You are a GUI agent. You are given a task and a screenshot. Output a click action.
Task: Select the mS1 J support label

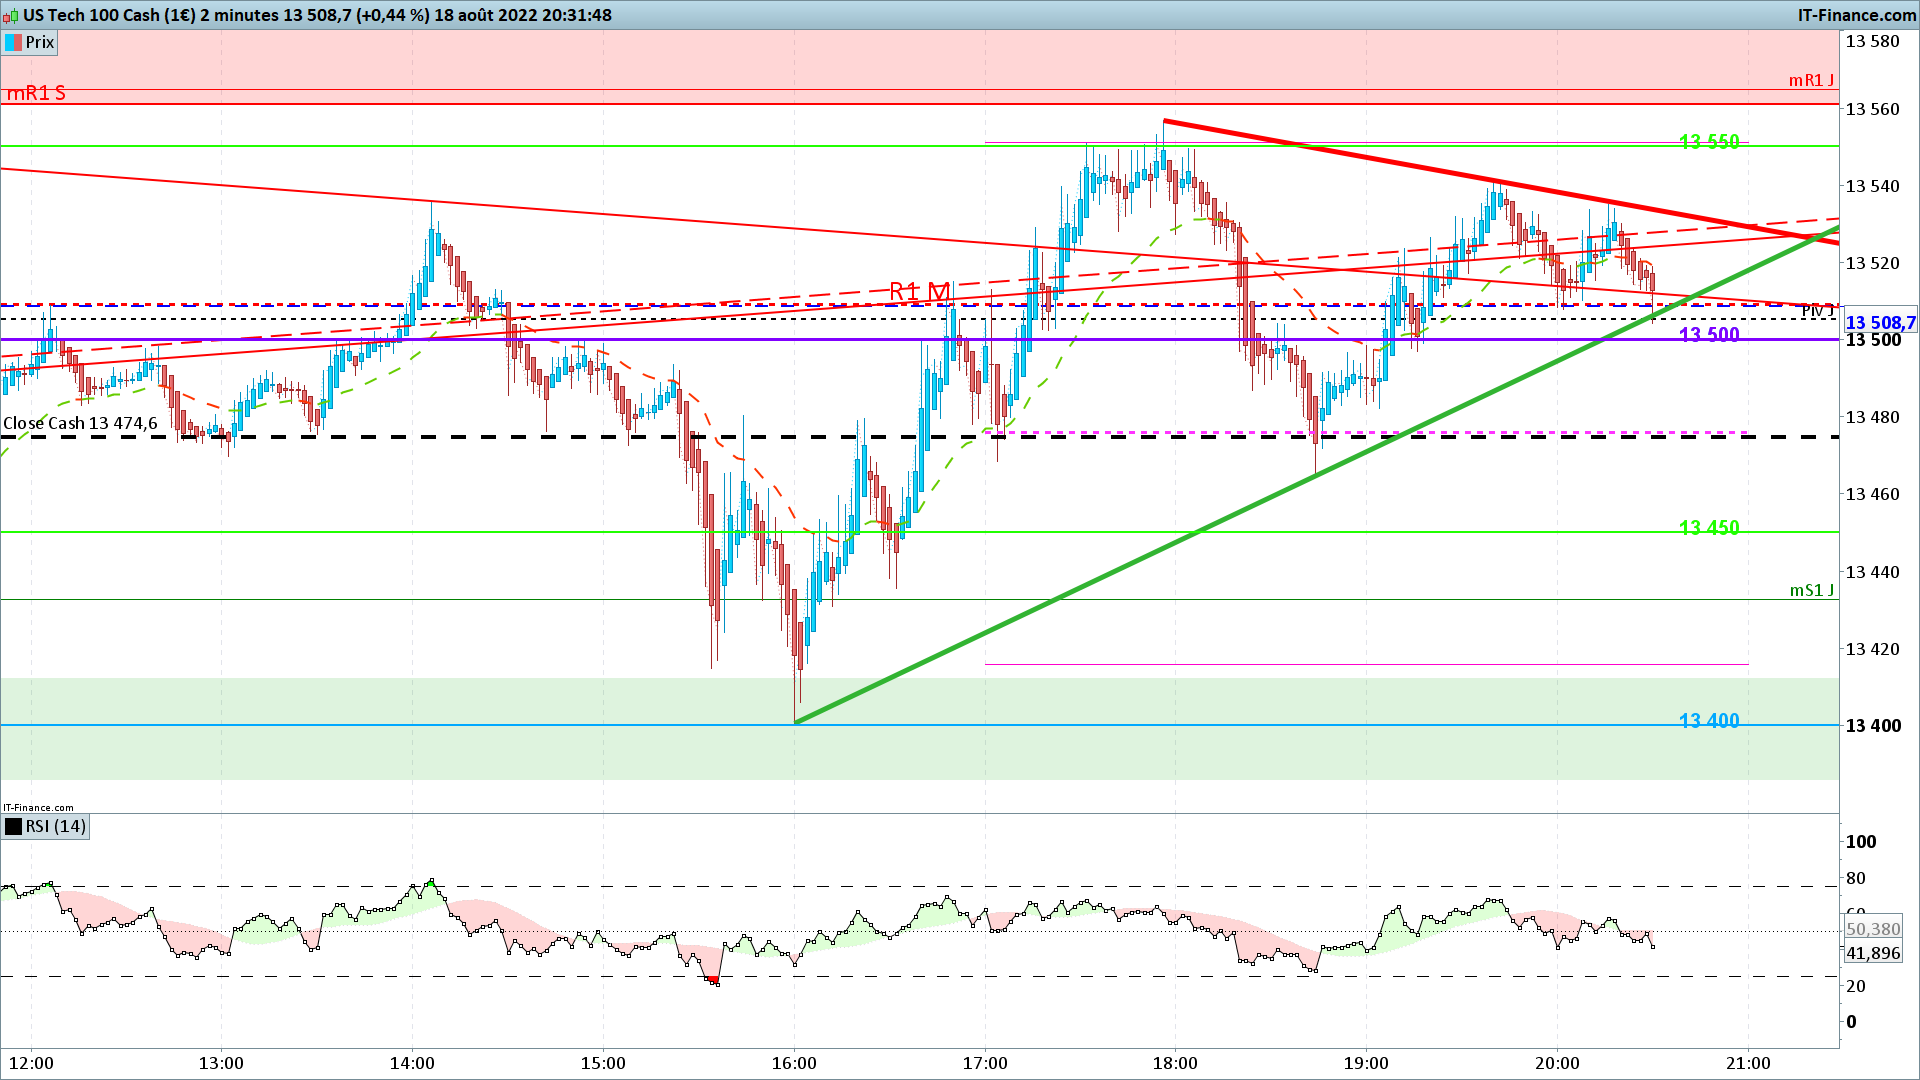pyautogui.click(x=1811, y=590)
